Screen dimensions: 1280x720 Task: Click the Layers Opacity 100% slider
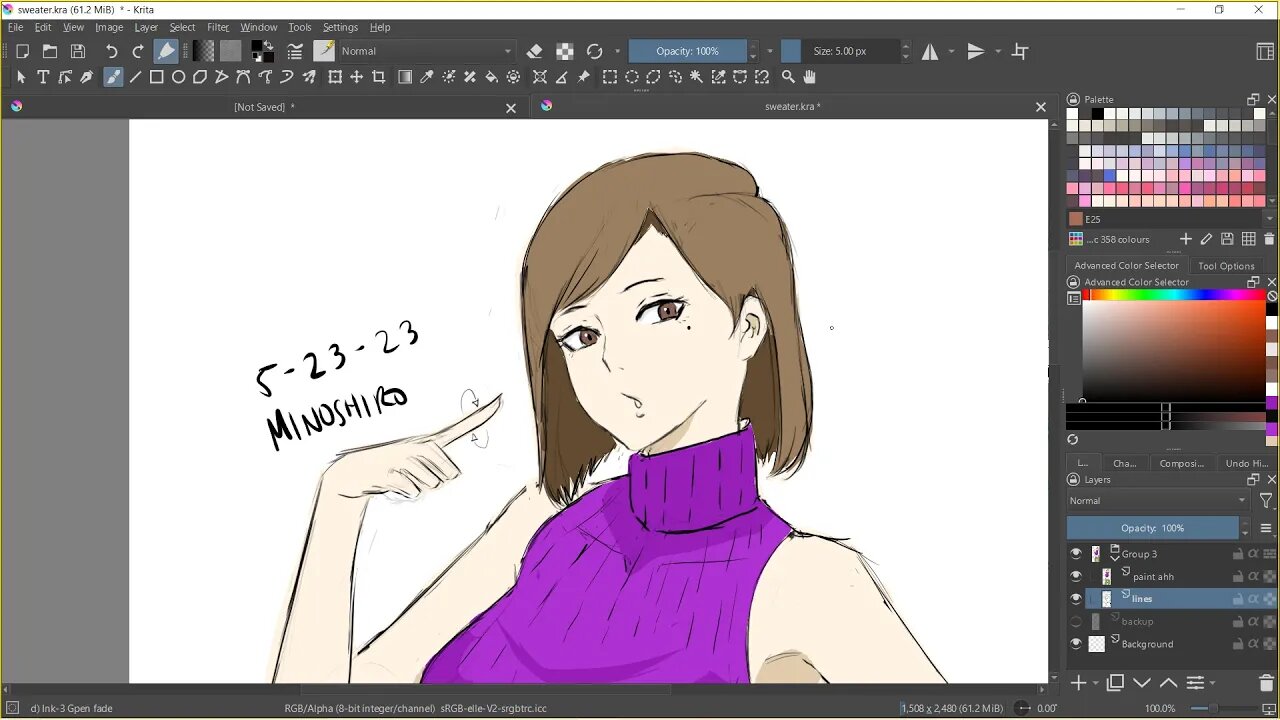[x=1152, y=528]
